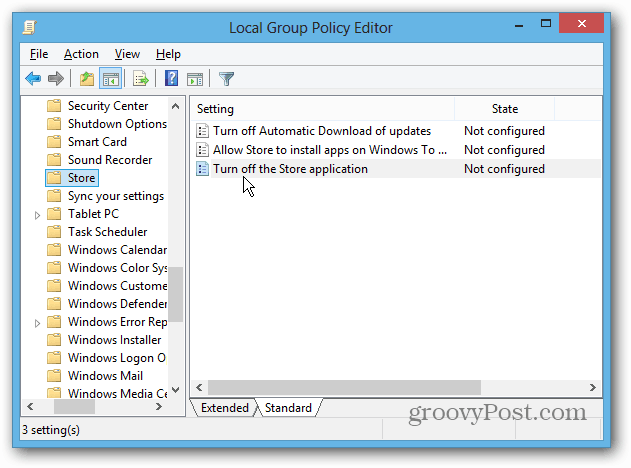Open the File menu

coord(39,54)
